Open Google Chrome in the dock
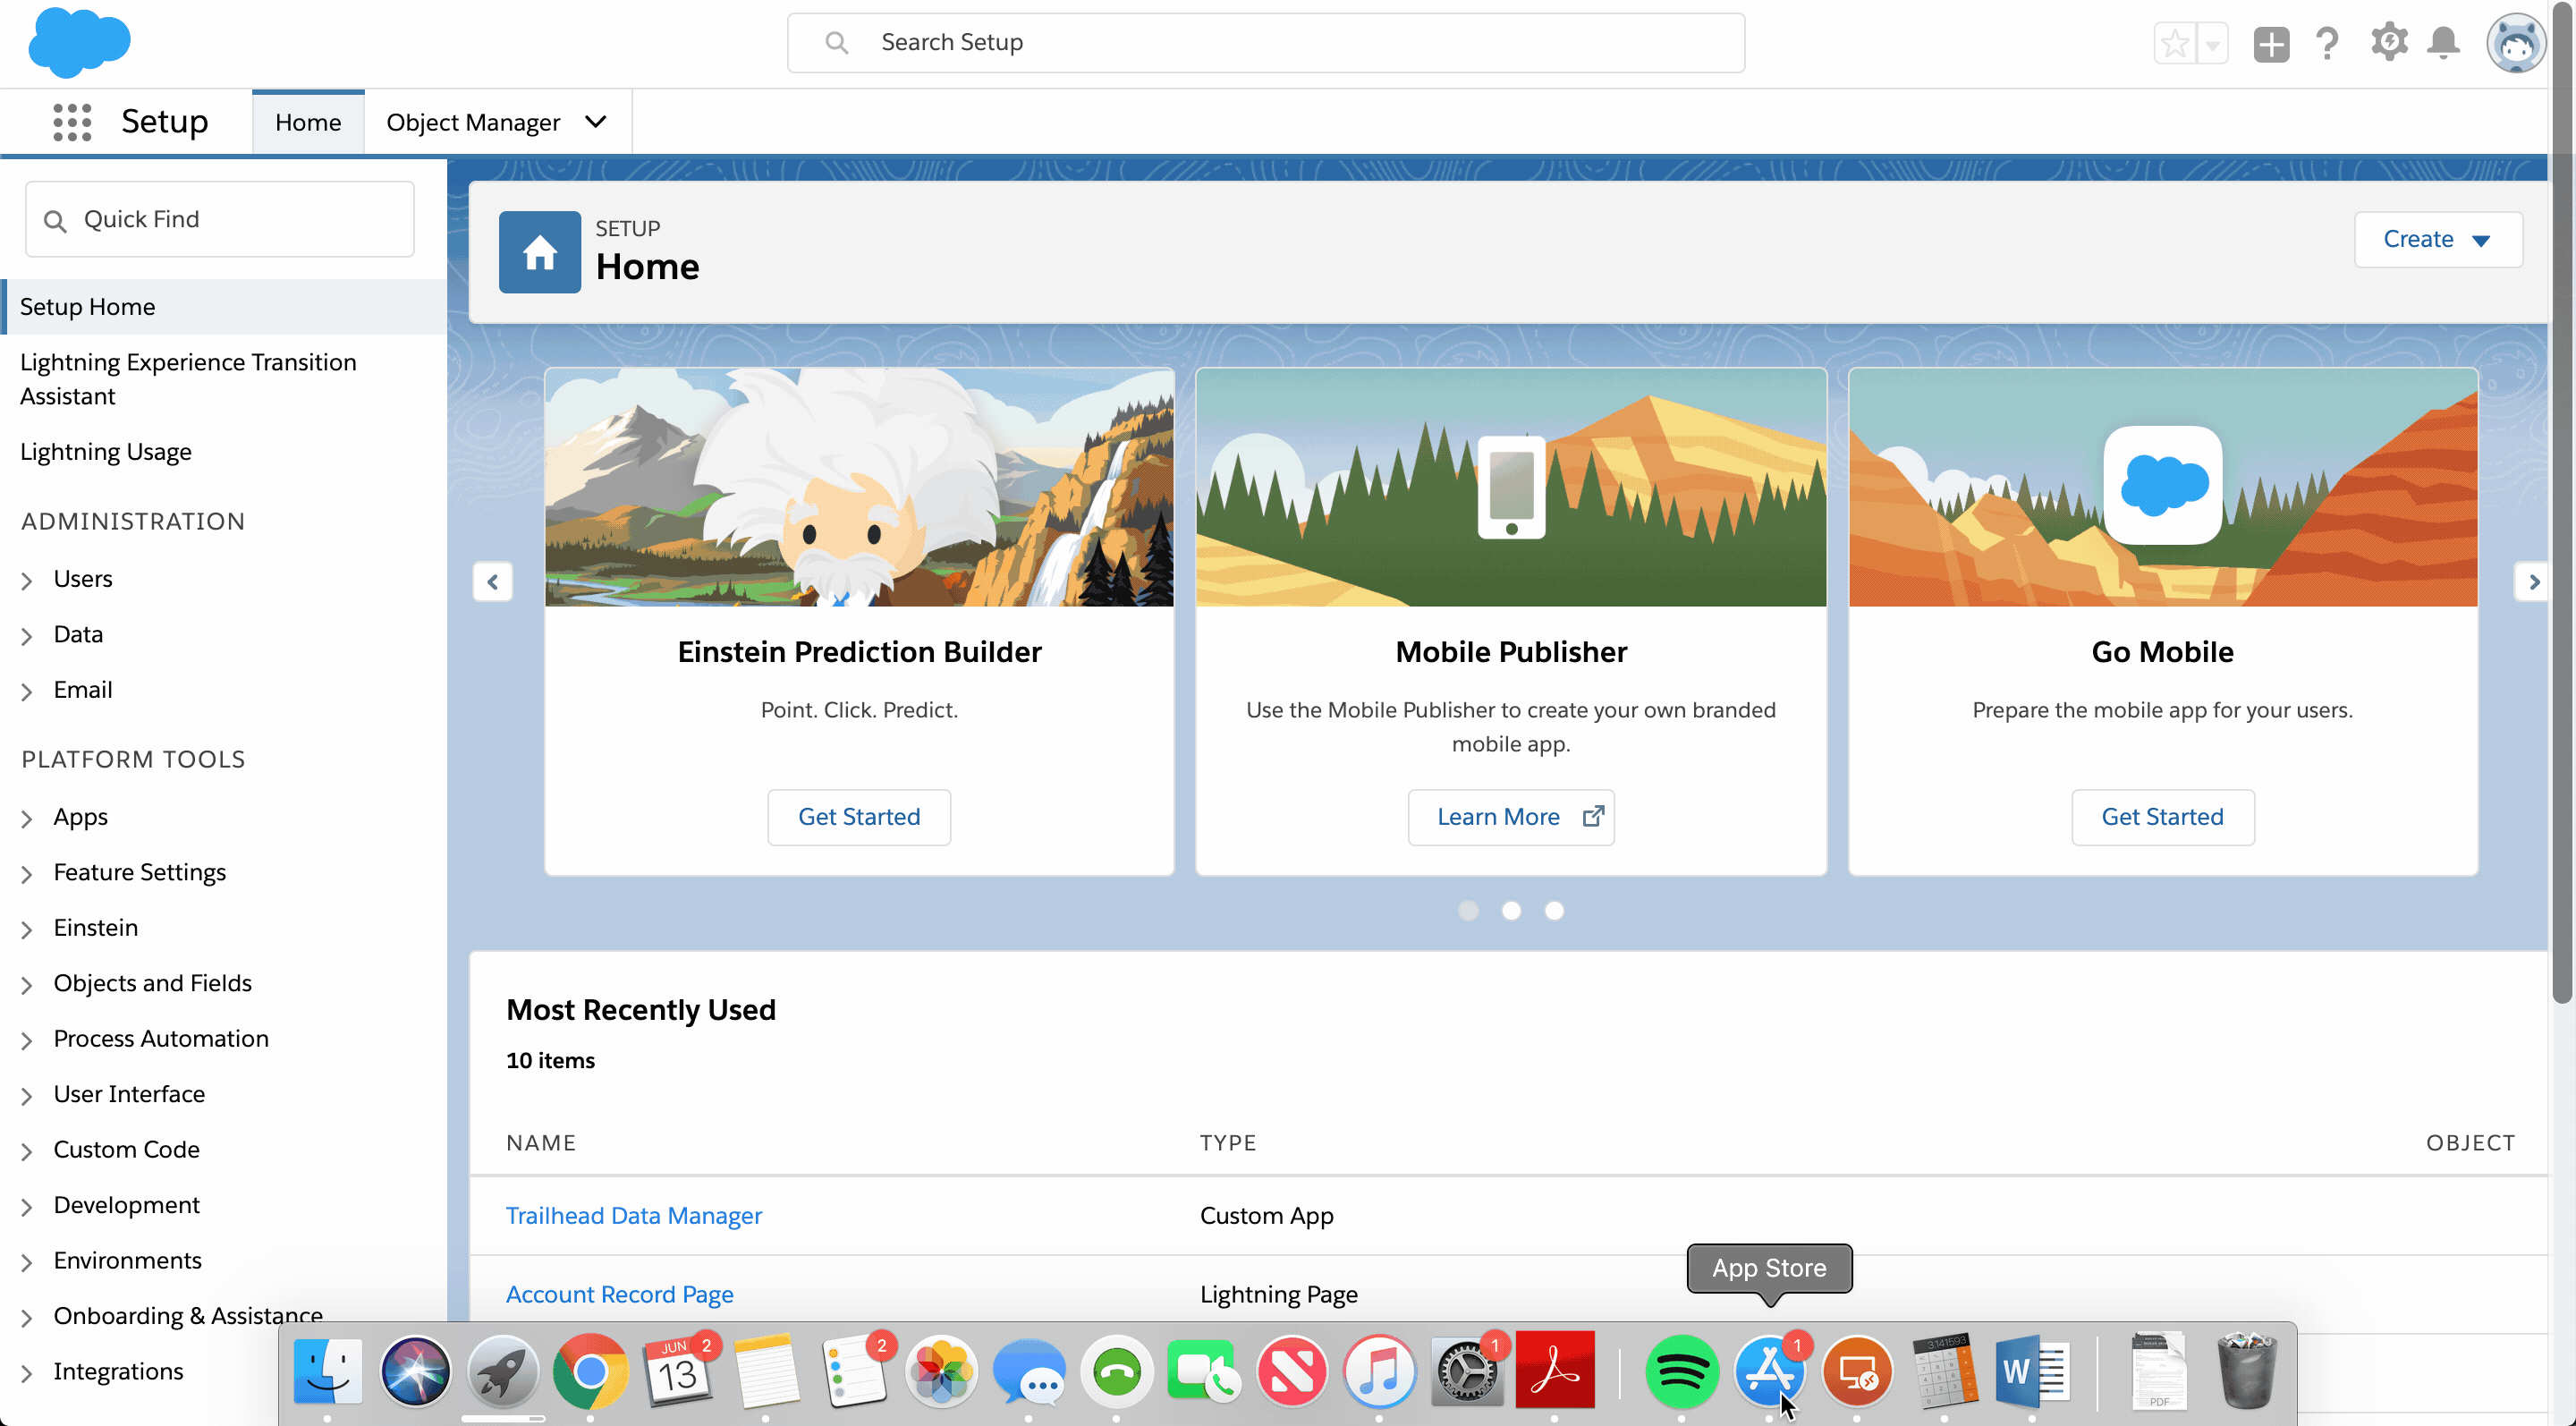Viewport: 2576px width, 1426px height. 590,1371
